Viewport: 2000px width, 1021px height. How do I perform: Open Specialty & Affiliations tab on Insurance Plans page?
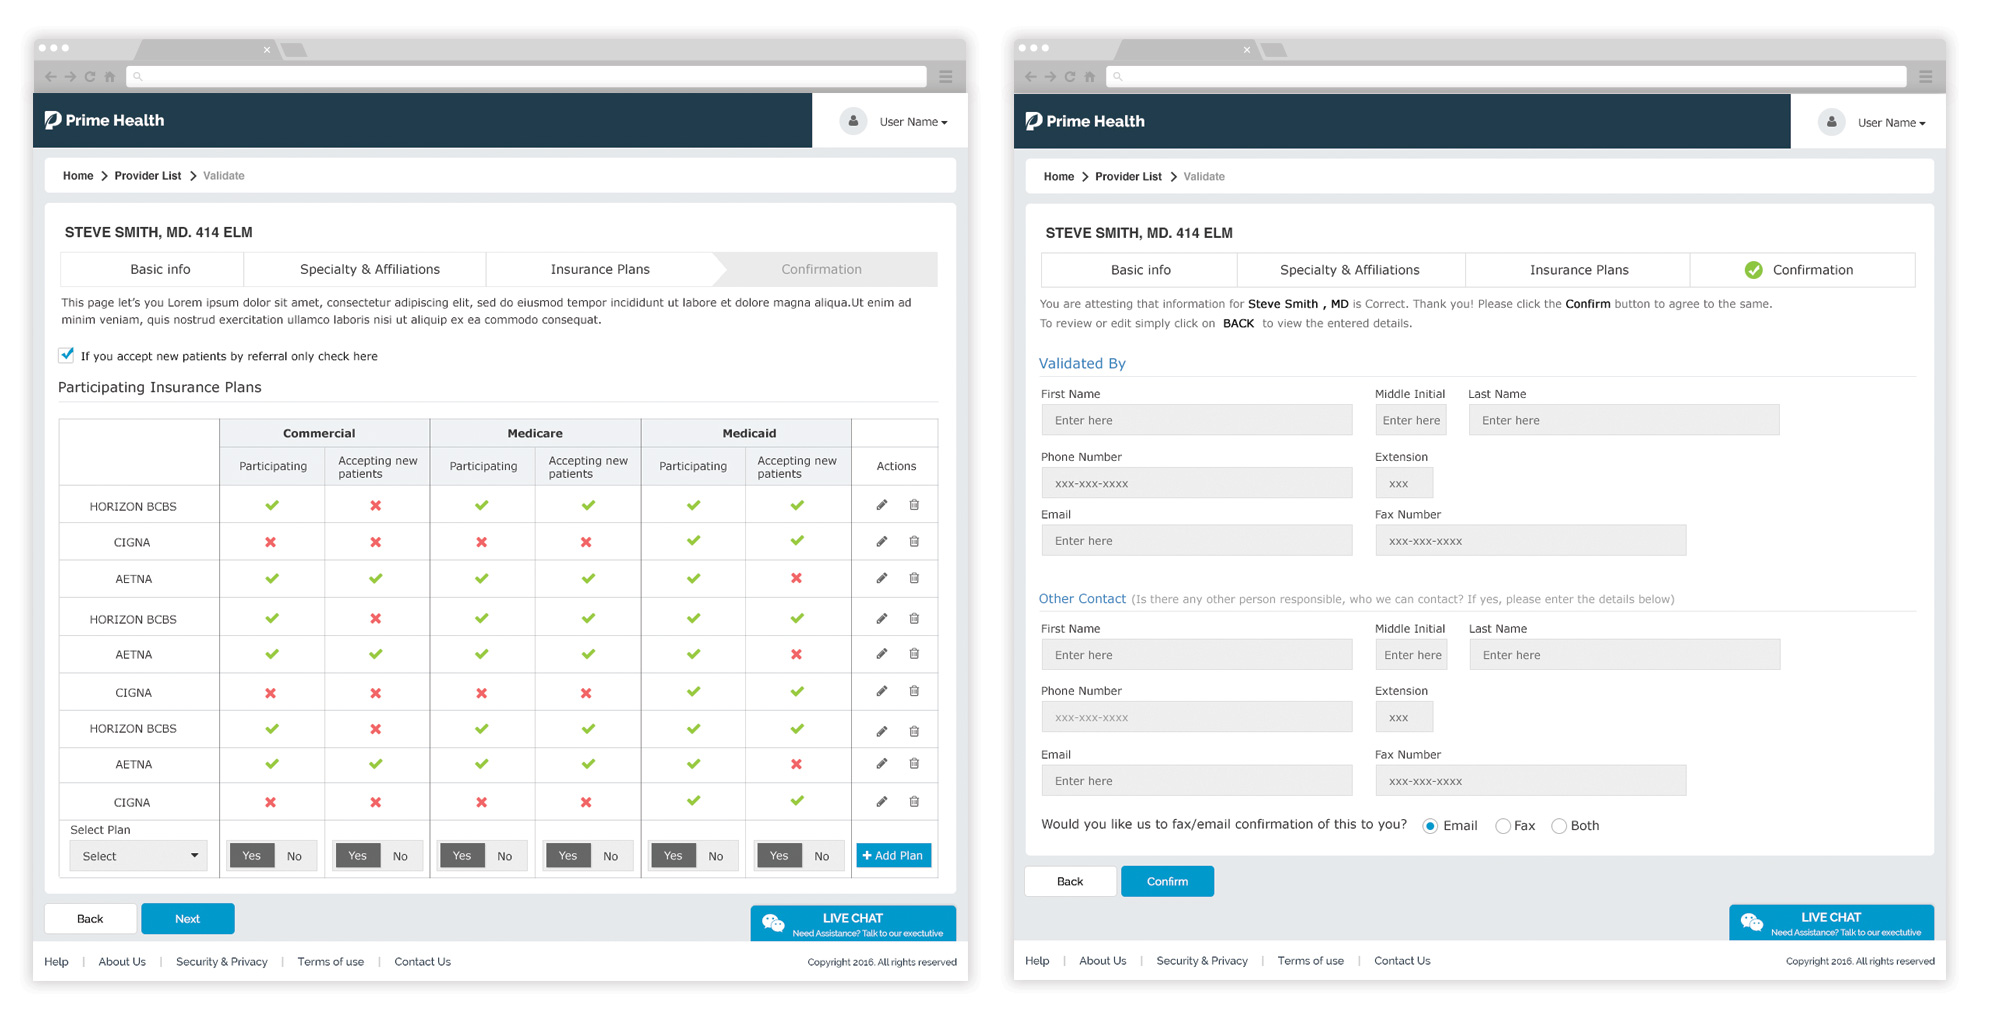point(369,269)
